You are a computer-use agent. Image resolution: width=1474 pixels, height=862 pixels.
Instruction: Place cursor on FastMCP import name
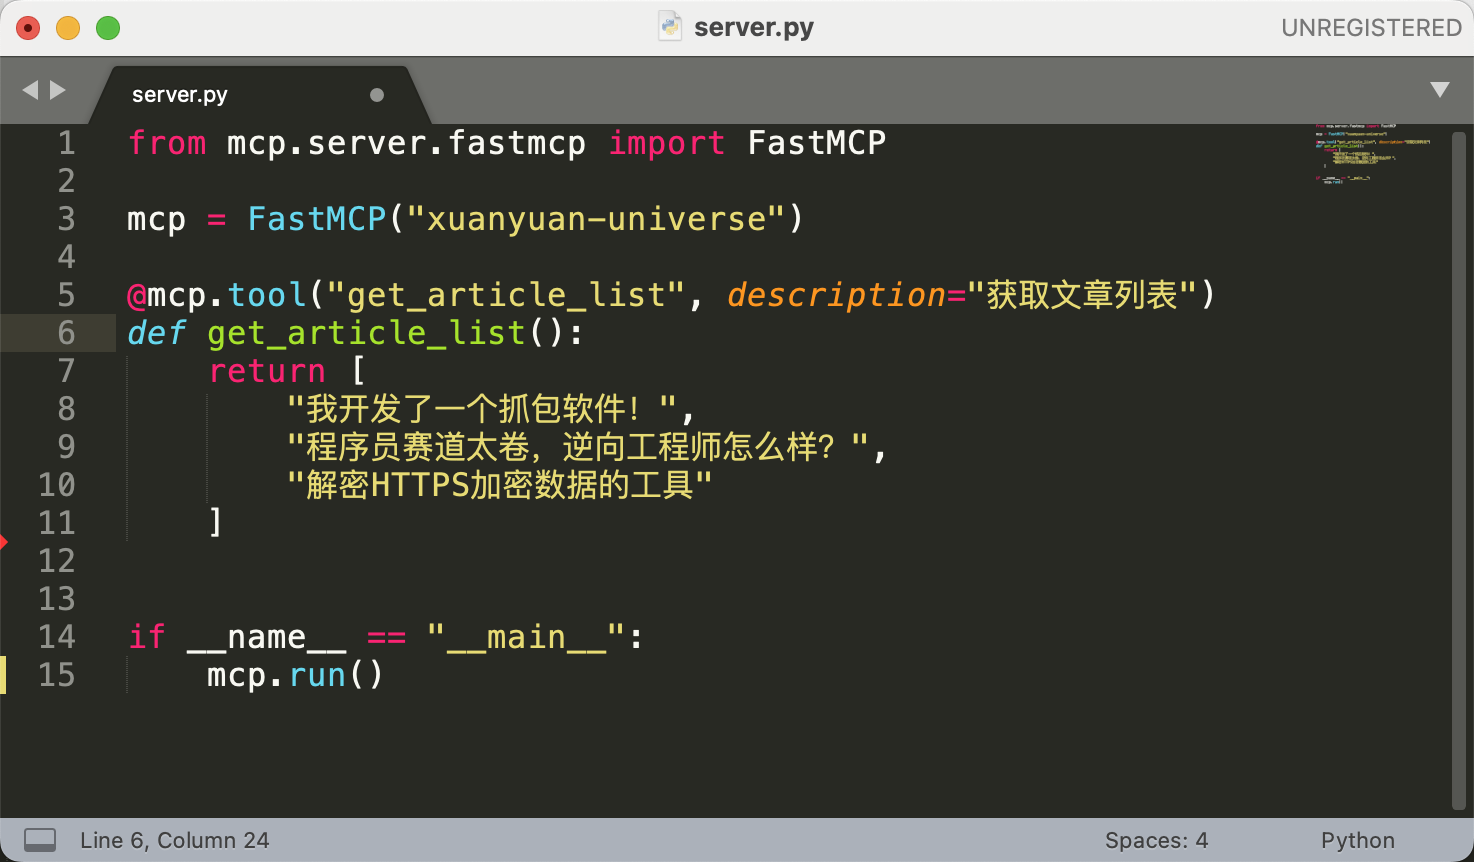point(816,143)
